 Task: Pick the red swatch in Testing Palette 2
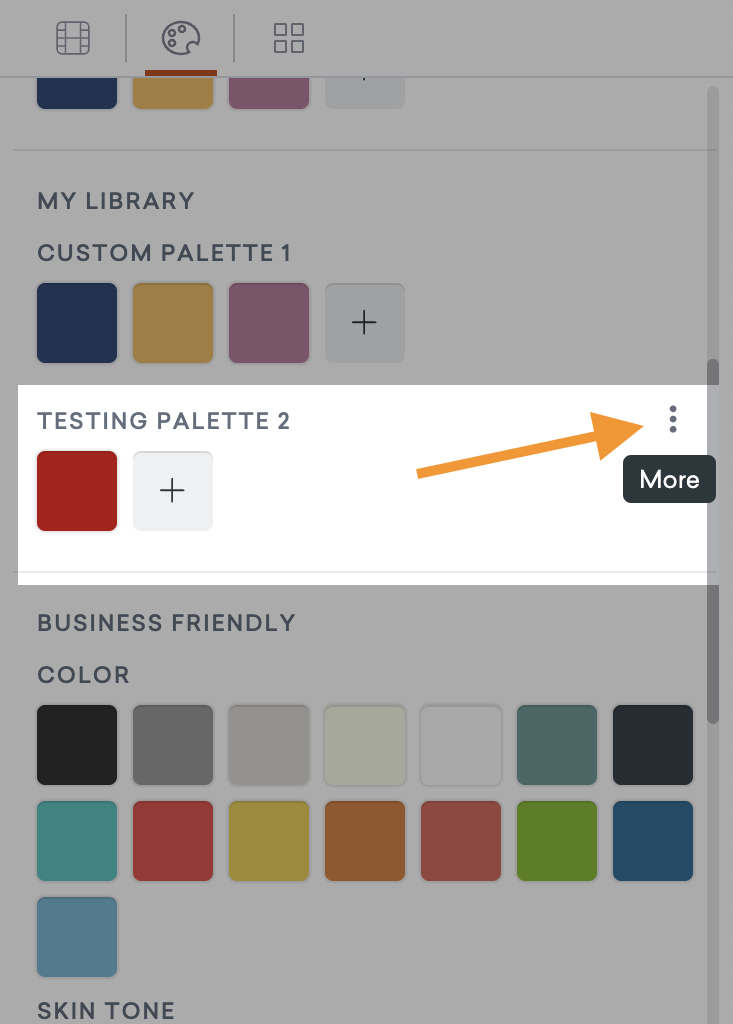point(77,490)
